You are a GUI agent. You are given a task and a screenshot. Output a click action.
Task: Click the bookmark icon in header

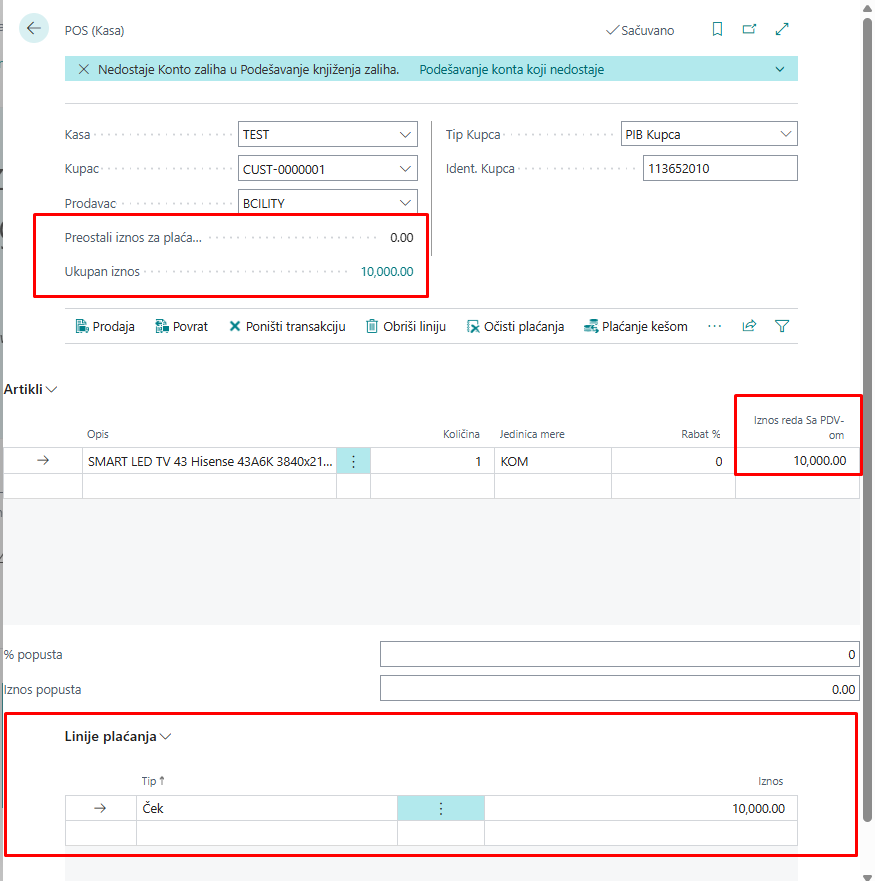[x=717, y=30]
